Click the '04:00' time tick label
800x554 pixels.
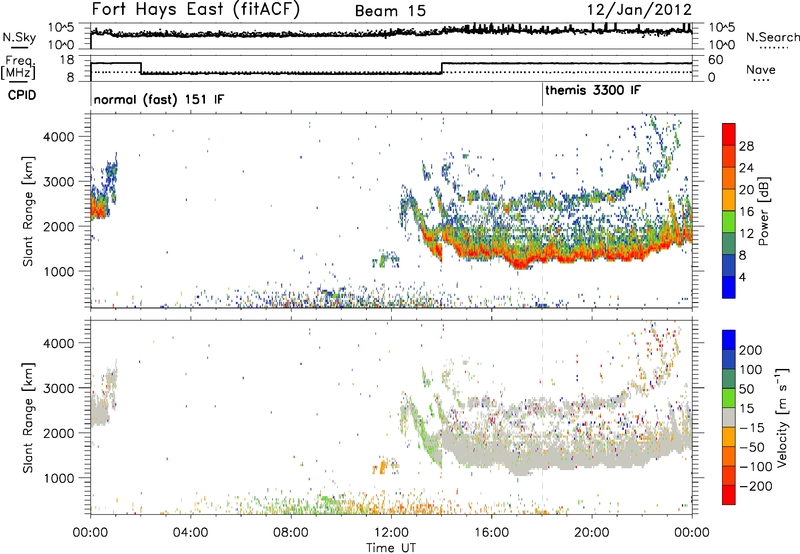(190, 533)
